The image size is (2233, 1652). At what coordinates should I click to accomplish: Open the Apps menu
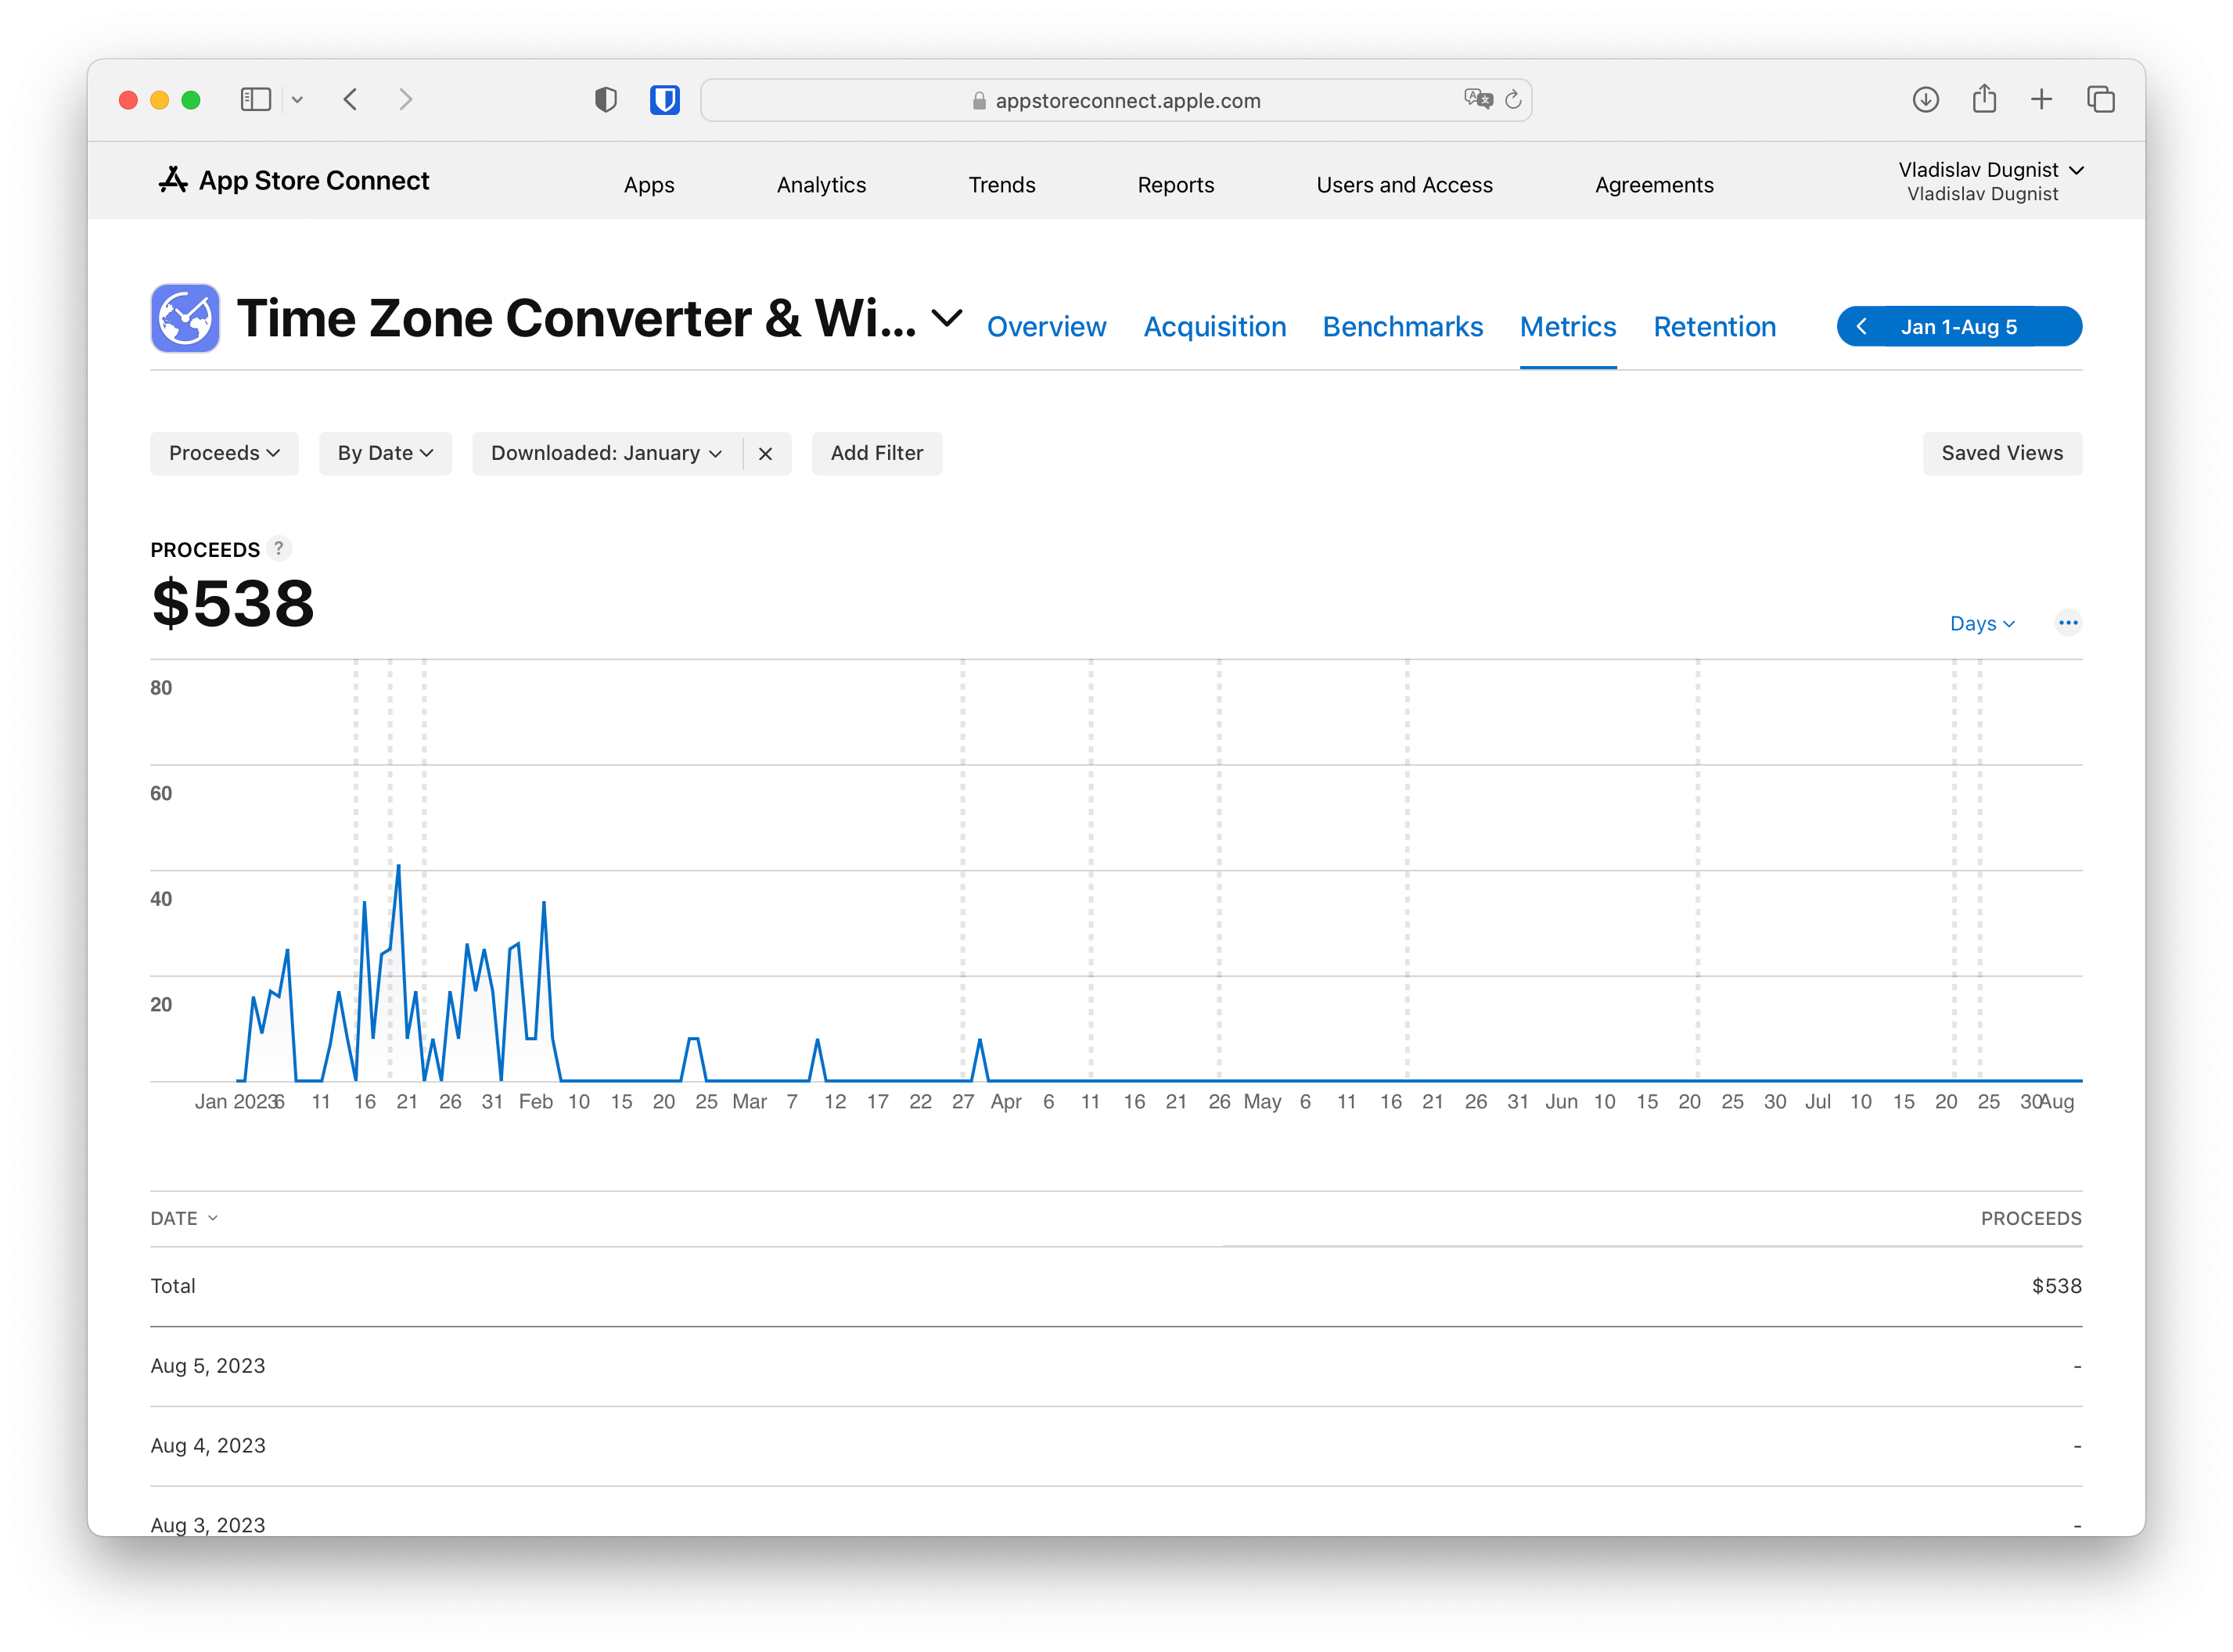tap(649, 185)
